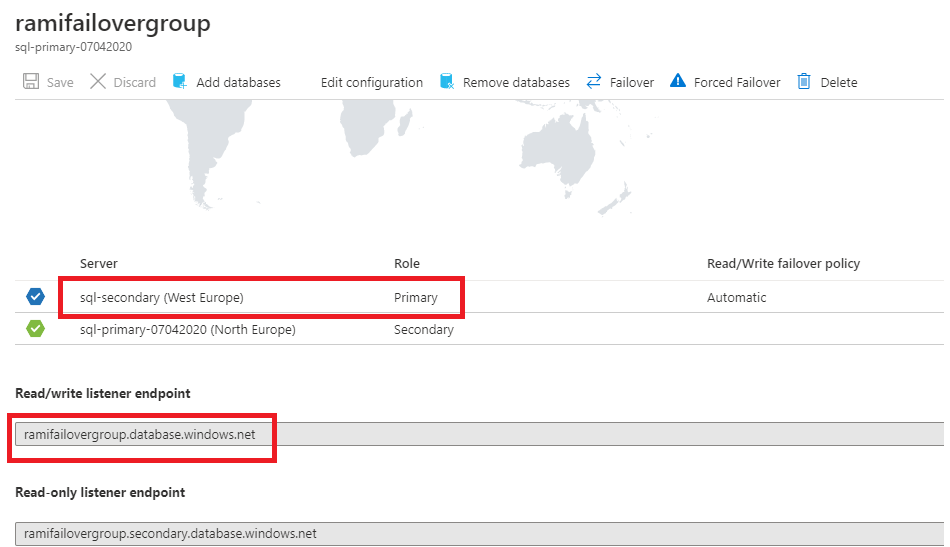
Task: Click blue status icon for sql-secondary
Action: click(x=36, y=297)
